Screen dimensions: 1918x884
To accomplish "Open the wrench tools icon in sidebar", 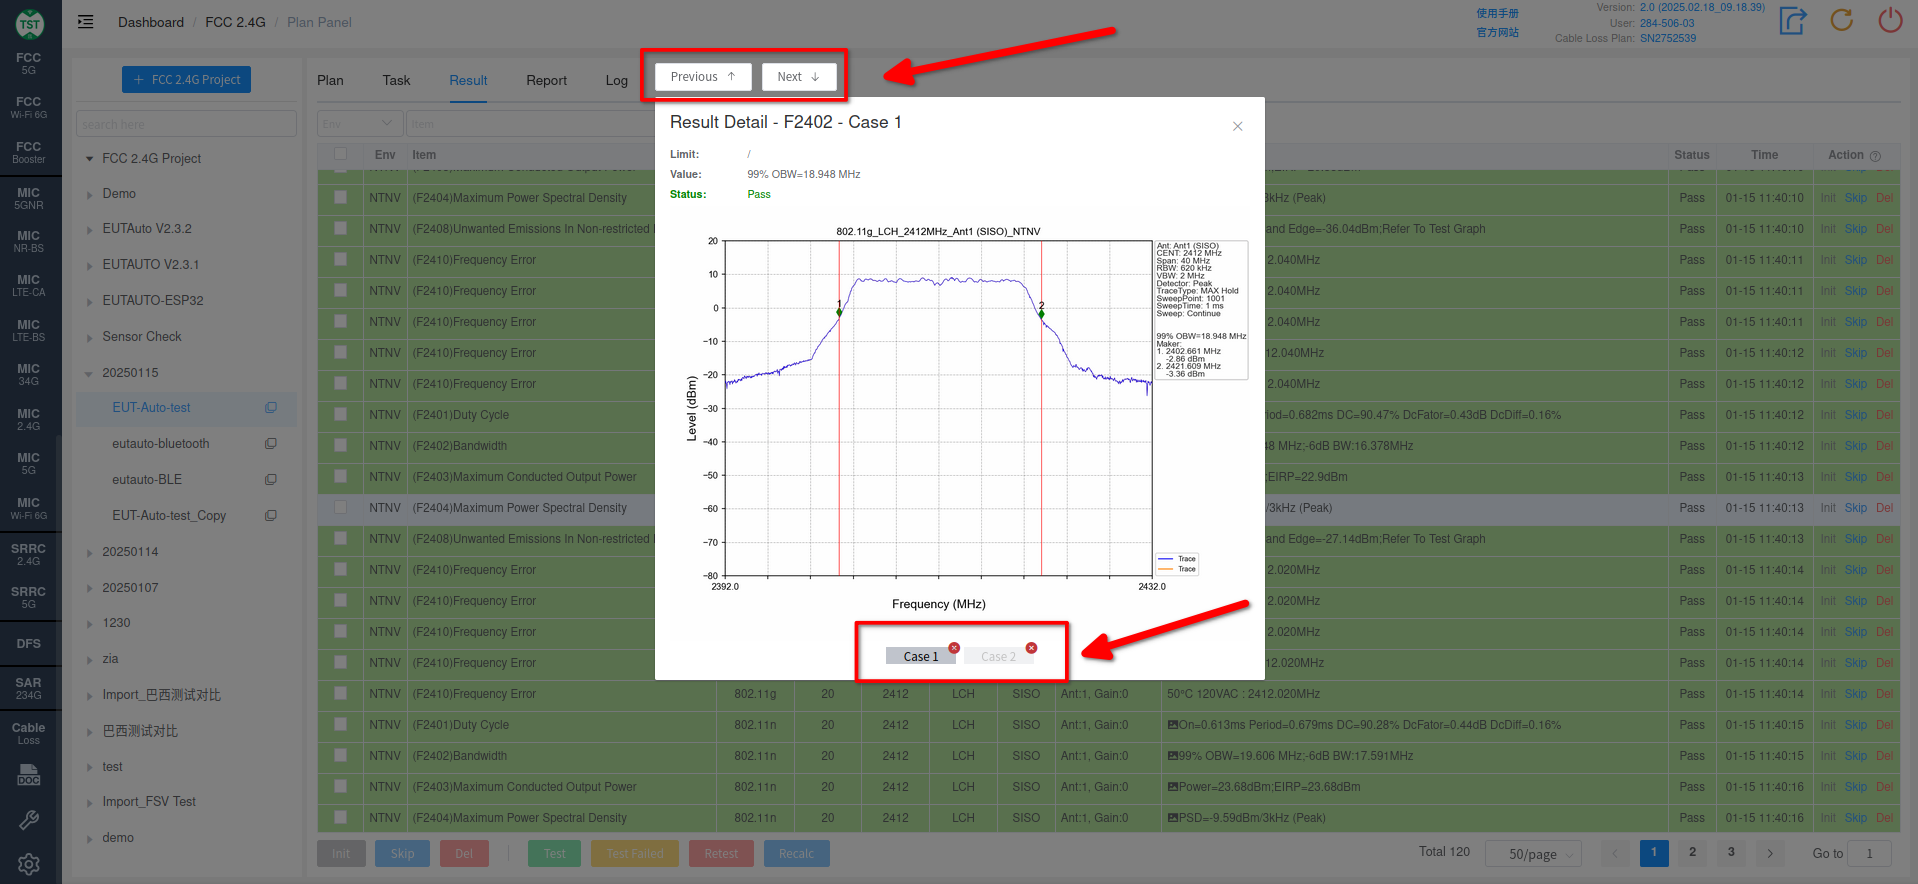I will (29, 820).
